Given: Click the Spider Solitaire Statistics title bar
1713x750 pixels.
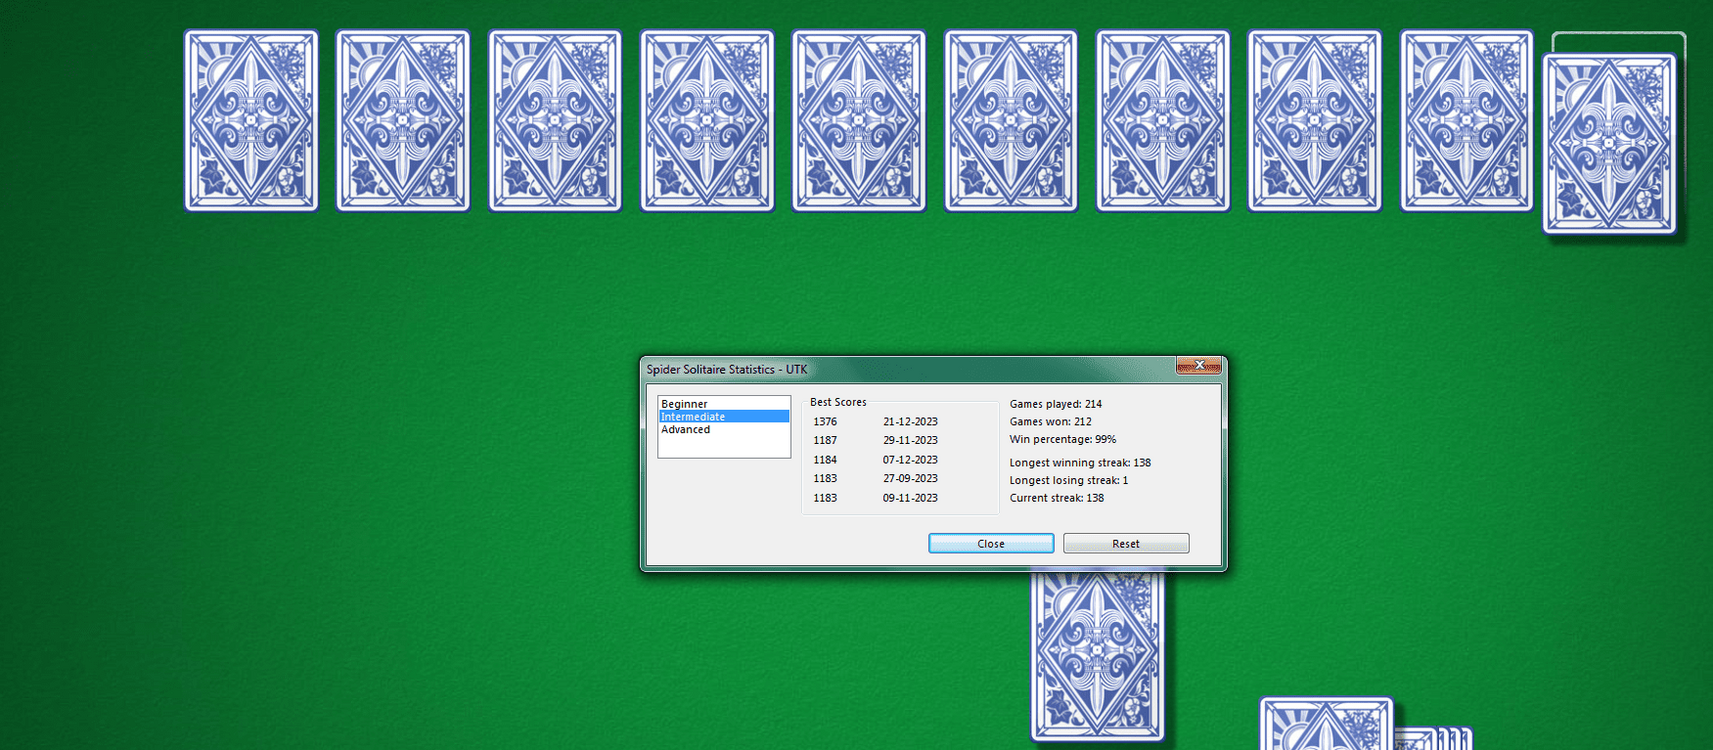Looking at the screenshot, I should [900, 369].
